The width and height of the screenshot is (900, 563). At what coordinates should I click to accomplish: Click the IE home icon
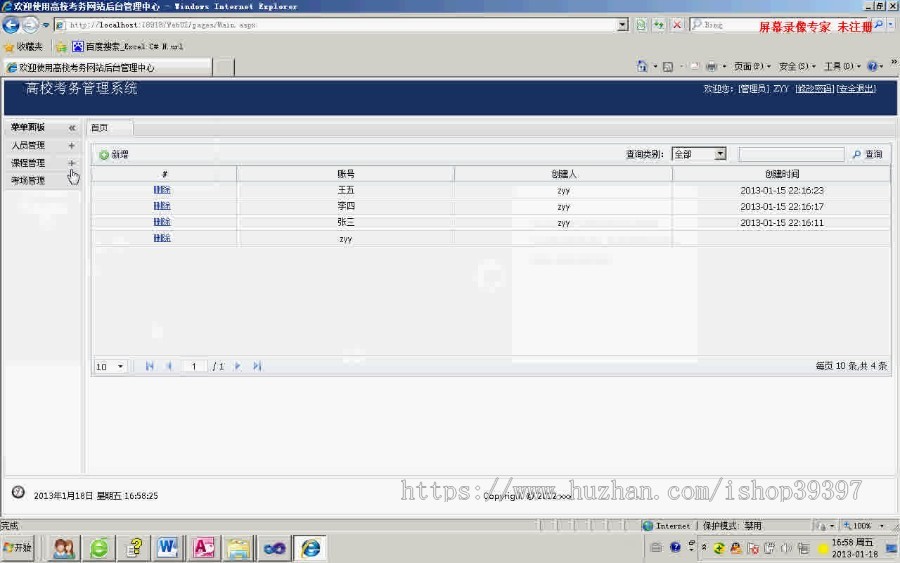click(x=642, y=67)
